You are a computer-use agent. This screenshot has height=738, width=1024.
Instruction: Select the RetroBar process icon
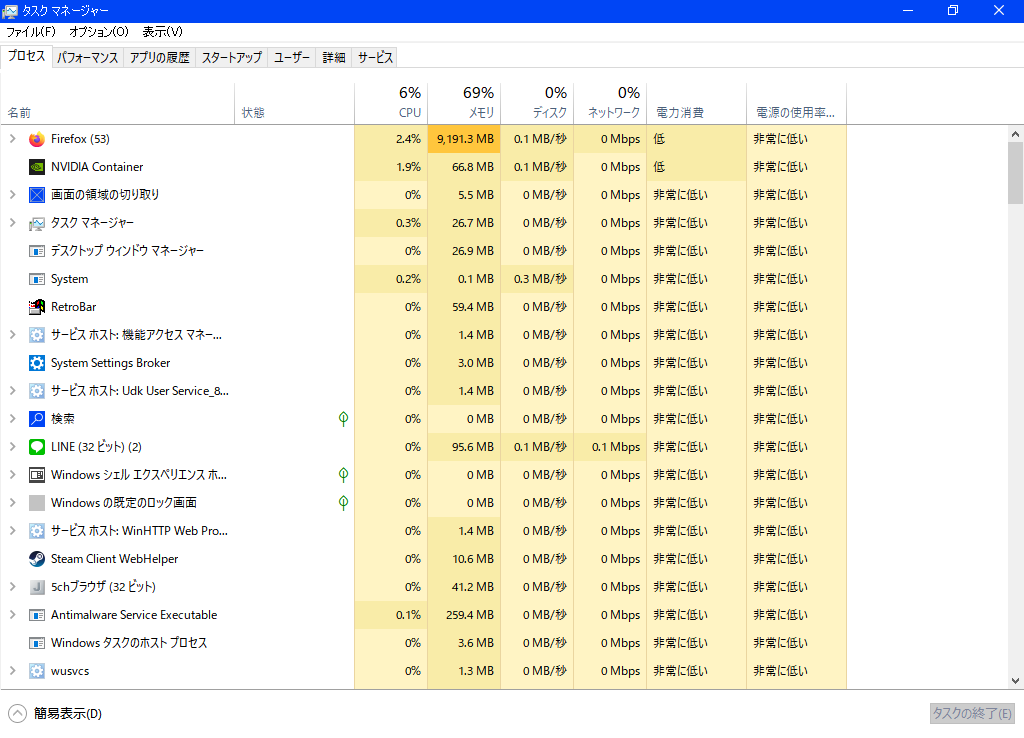point(37,307)
